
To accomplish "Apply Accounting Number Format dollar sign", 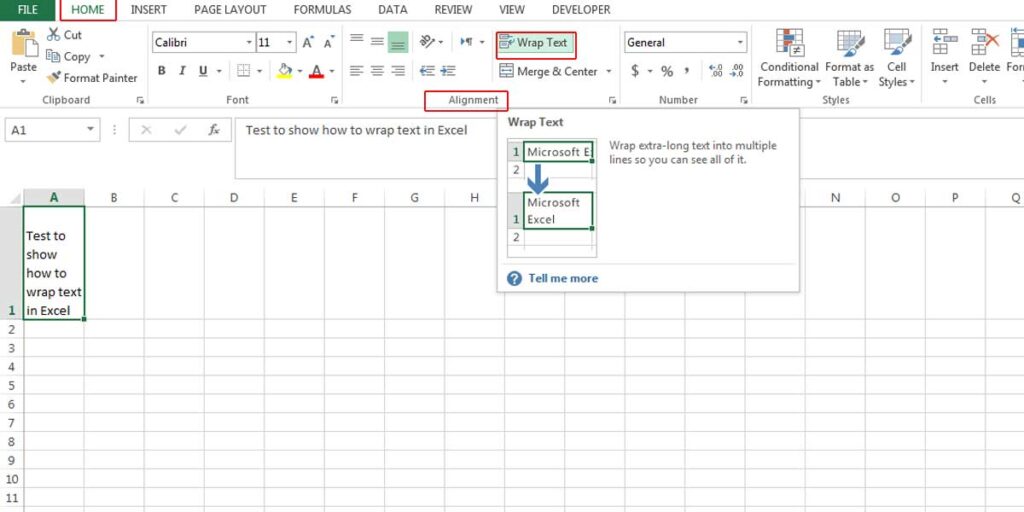I will point(635,71).
